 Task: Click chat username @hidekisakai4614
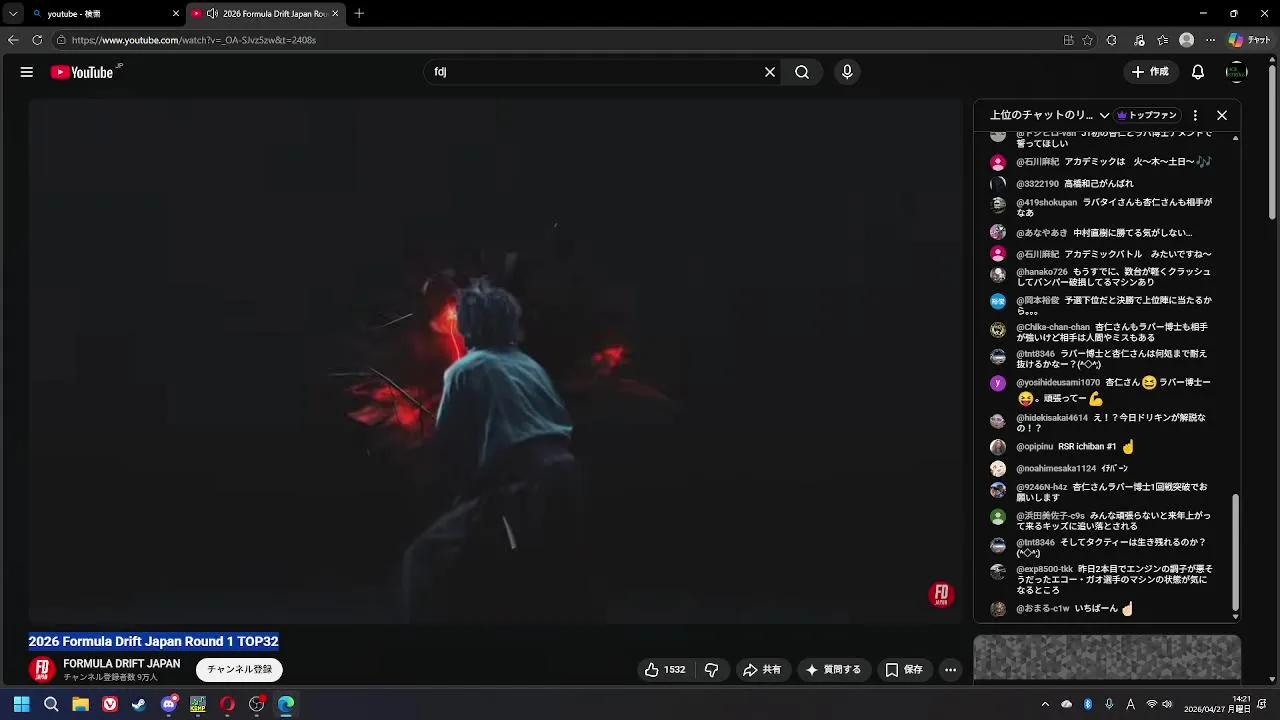point(1052,418)
